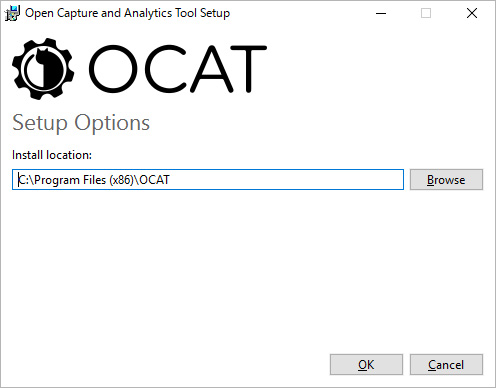Screen dimensions: 496x388
Task: Click the installer icon in the title bar
Action: tap(13, 13)
